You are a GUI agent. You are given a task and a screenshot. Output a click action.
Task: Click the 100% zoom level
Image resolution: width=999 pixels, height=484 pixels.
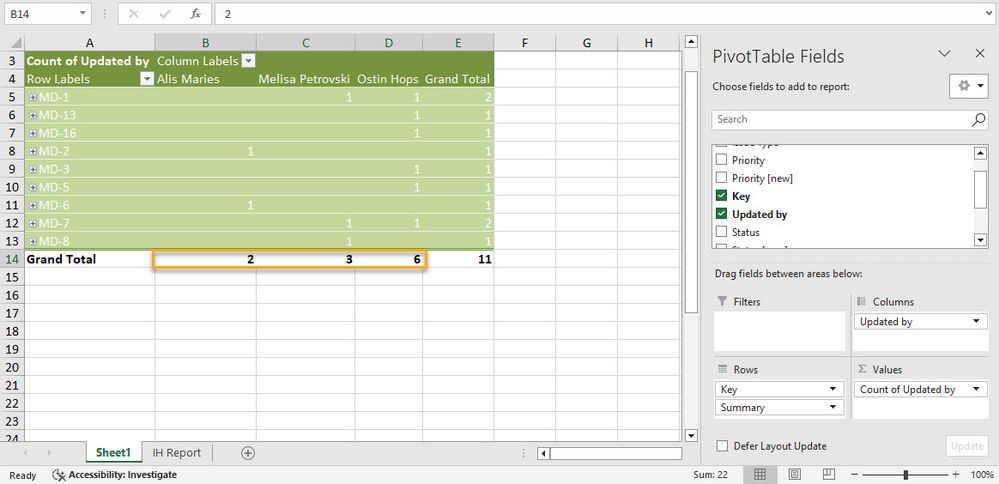click(982, 475)
